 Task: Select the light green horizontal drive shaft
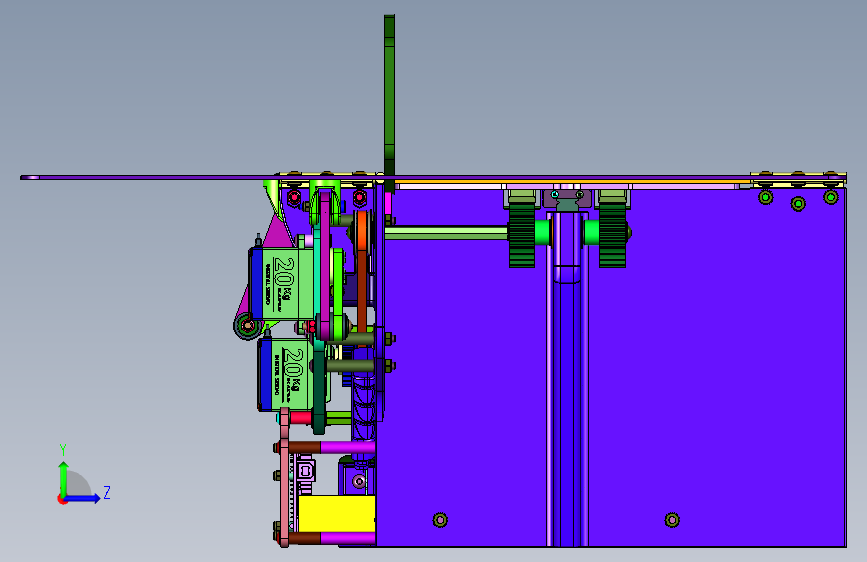click(x=446, y=233)
